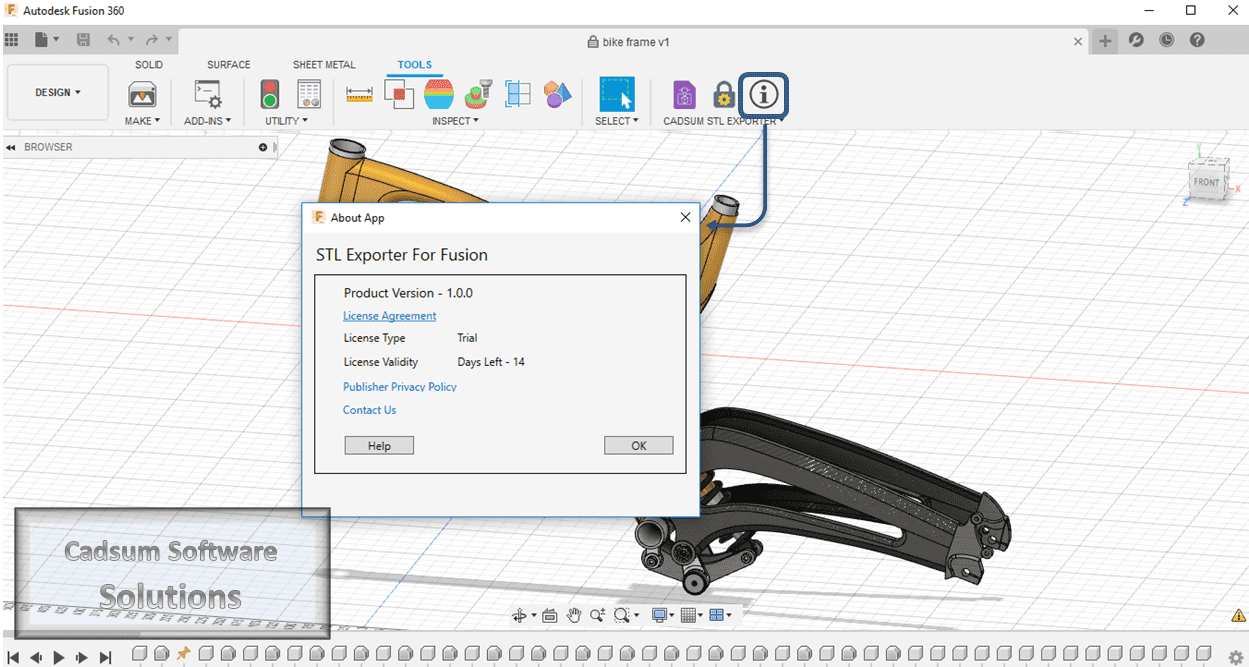Switch to the SURFACE tab
Image resolution: width=1249 pixels, height=667 pixels.
coord(228,64)
